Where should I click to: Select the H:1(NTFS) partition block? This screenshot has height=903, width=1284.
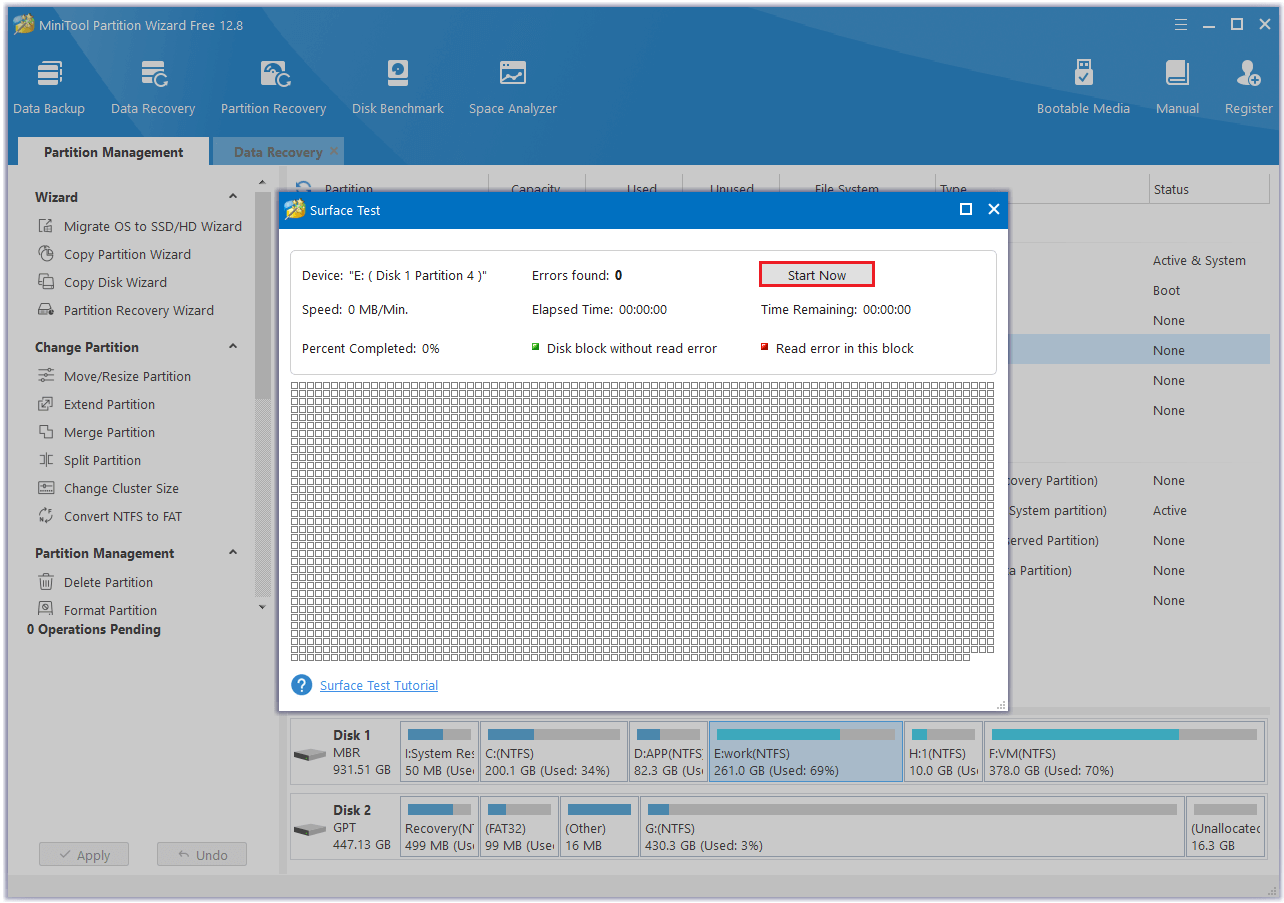tap(944, 752)
